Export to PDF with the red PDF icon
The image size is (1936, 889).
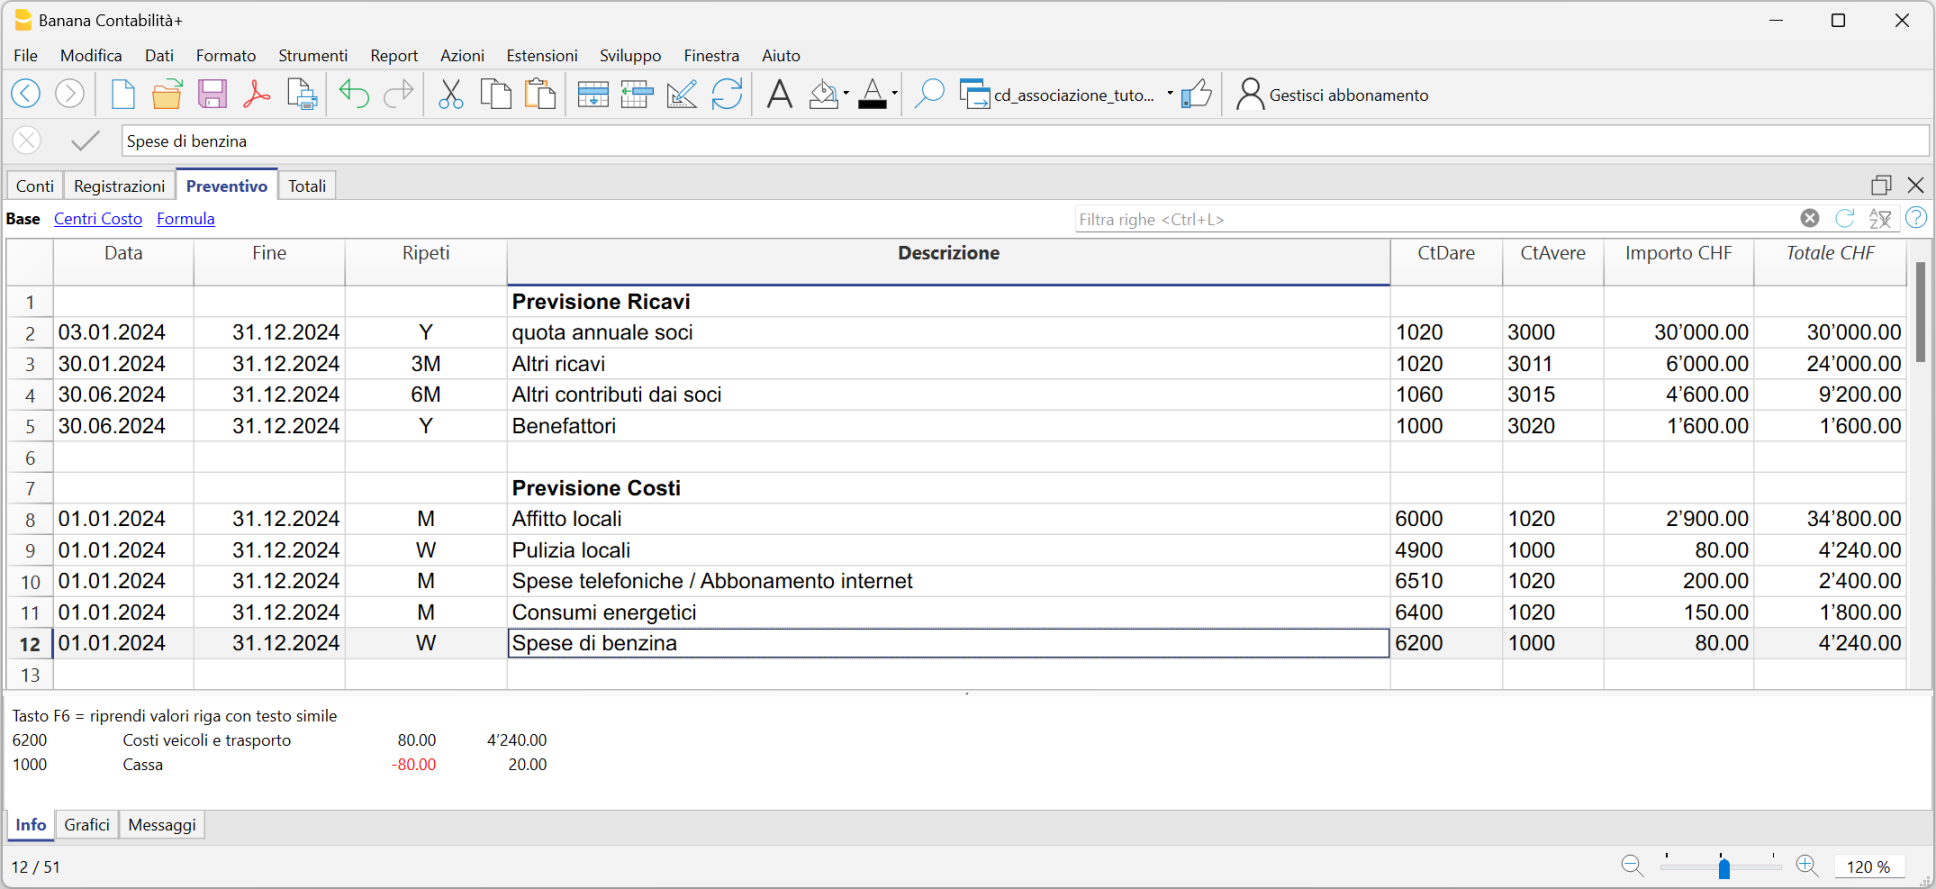click(257, 94)
